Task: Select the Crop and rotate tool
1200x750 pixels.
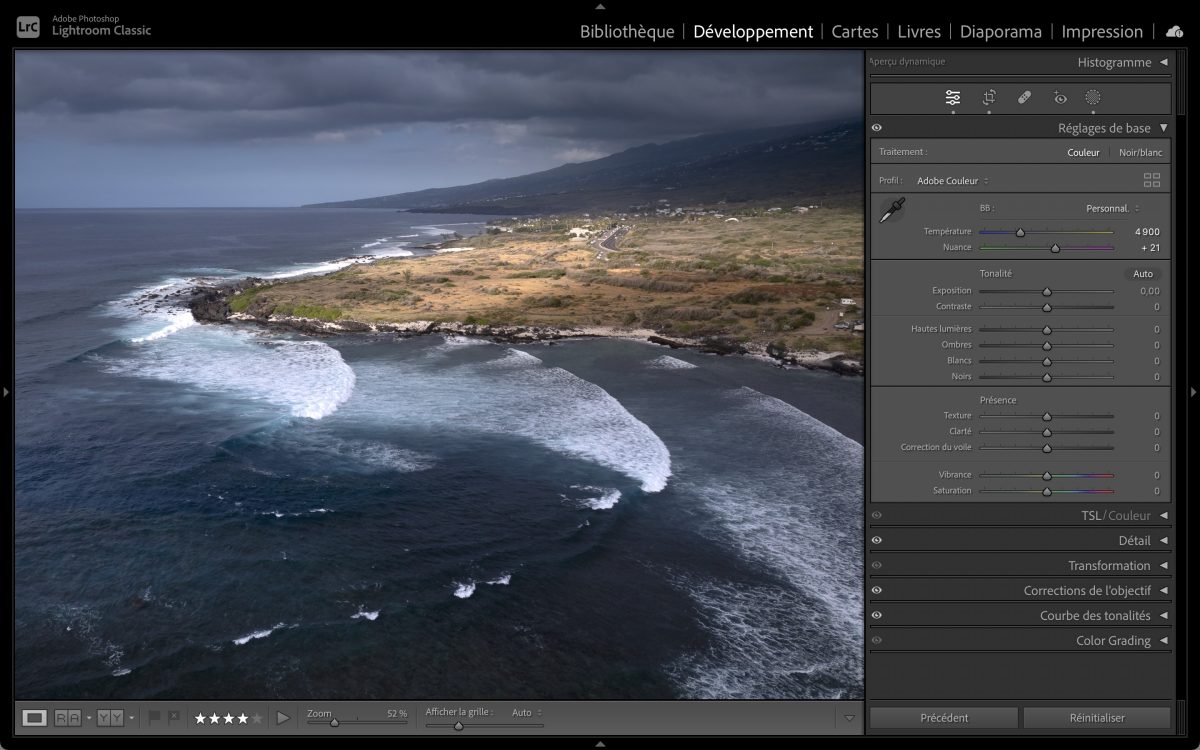Action: (989, 98)
